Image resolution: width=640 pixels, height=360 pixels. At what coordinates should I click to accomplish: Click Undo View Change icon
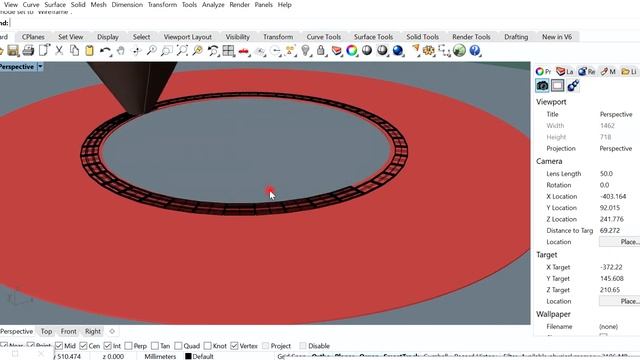pyautogui.click(x=213, y=51)
